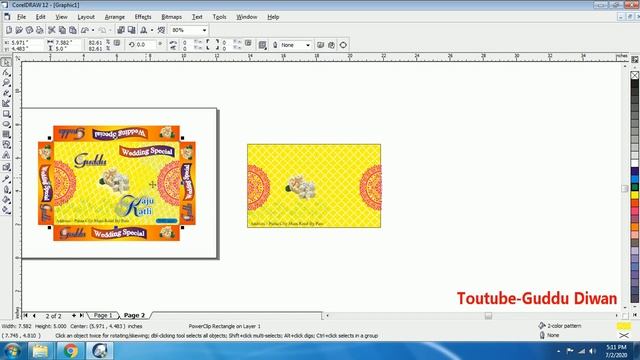Select the Ellipse tool
640x360 pixels.
pyautogui.click(x=6, y=124)
